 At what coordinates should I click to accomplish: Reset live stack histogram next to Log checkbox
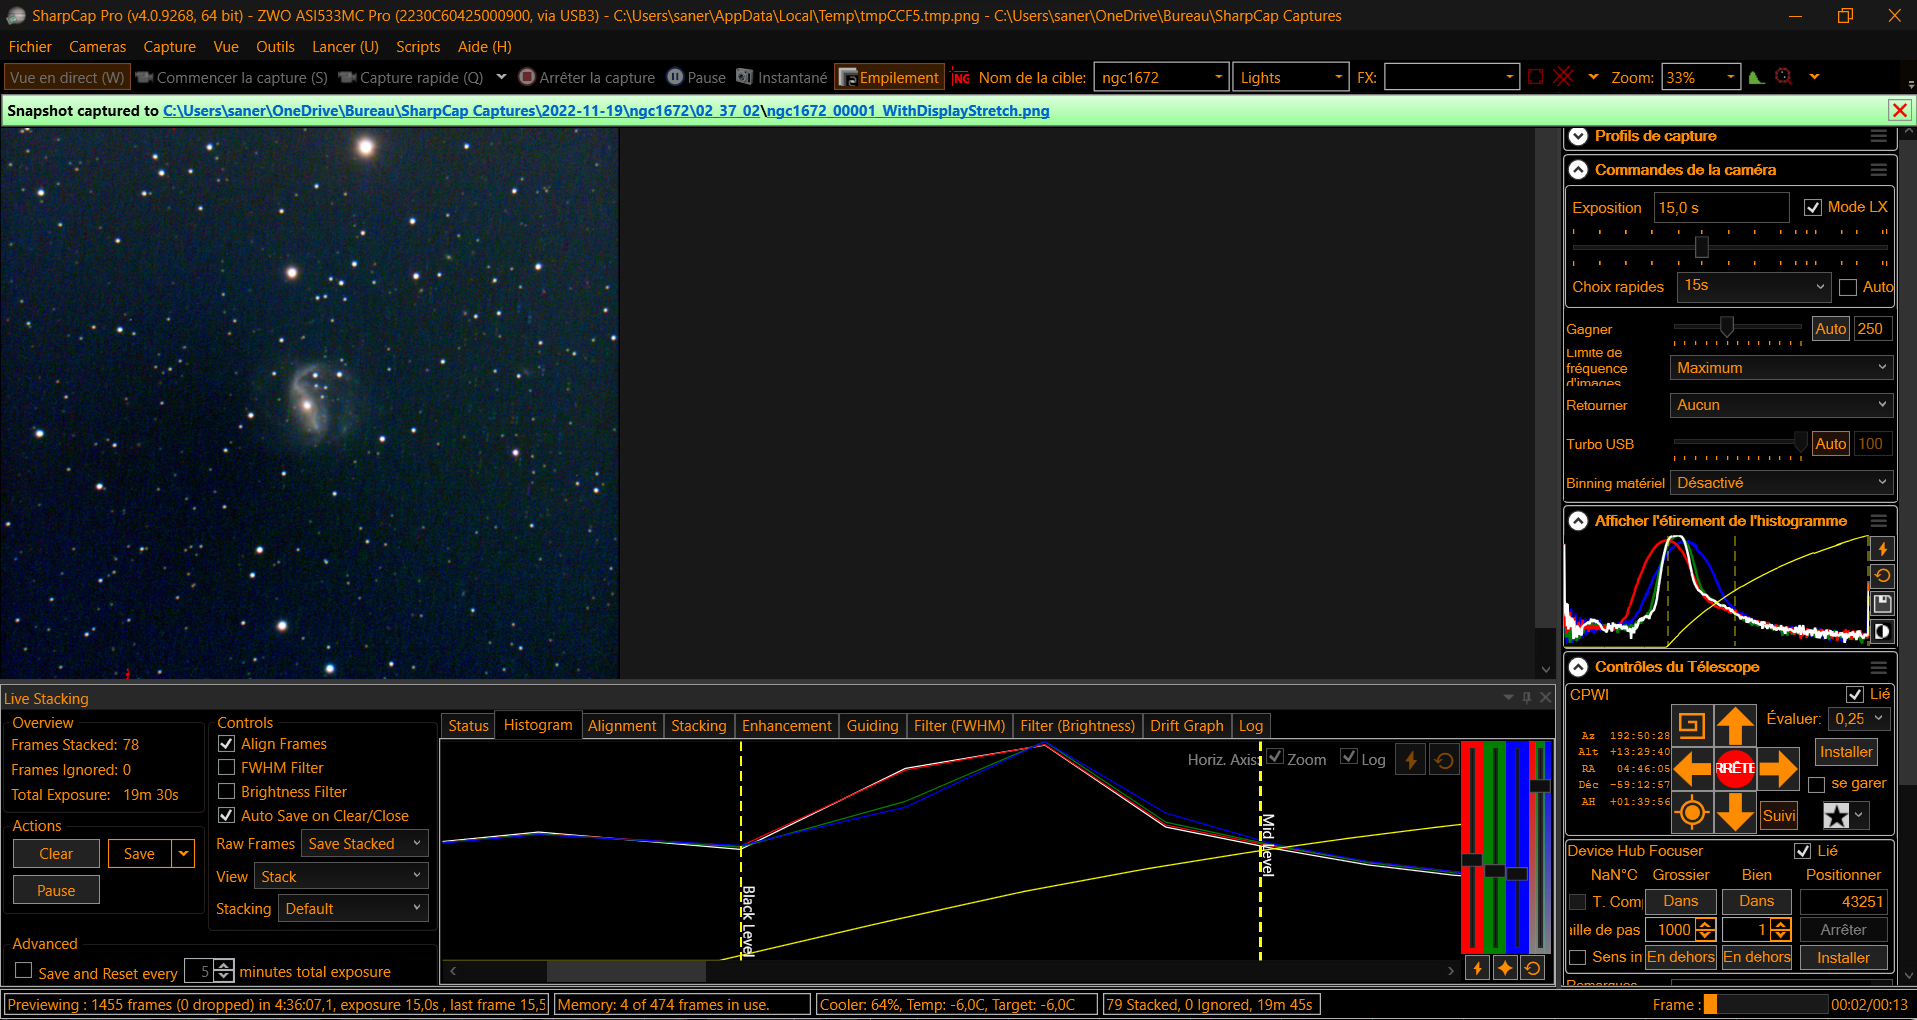(x=1444, y=760)
